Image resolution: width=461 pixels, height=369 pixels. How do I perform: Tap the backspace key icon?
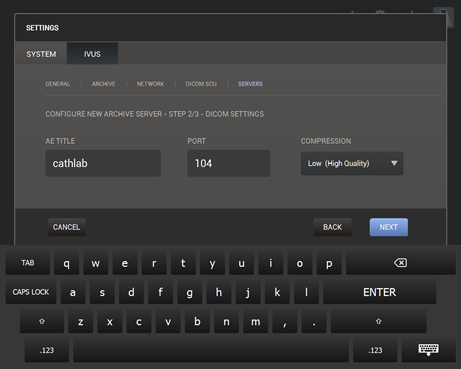pyautogui.click(x=401, y=263)
